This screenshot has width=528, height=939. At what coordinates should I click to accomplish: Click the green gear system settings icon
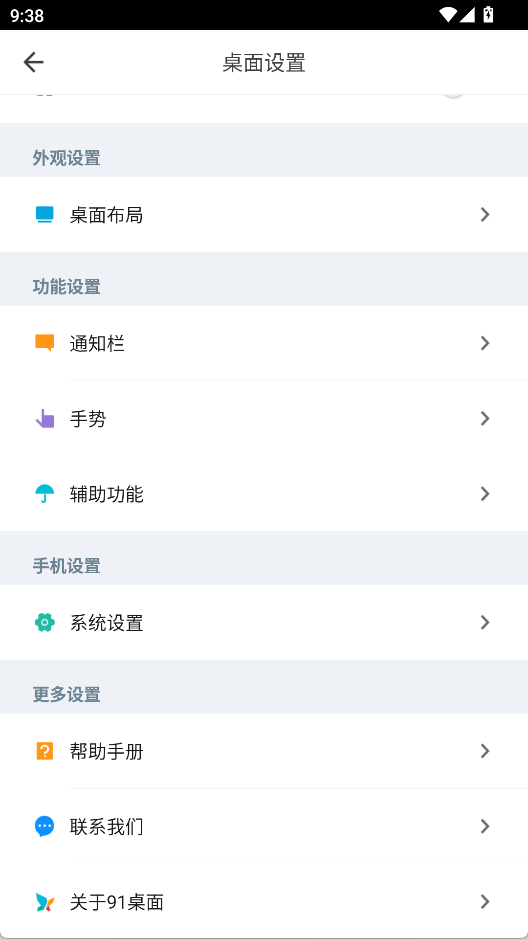coord(44,623)
